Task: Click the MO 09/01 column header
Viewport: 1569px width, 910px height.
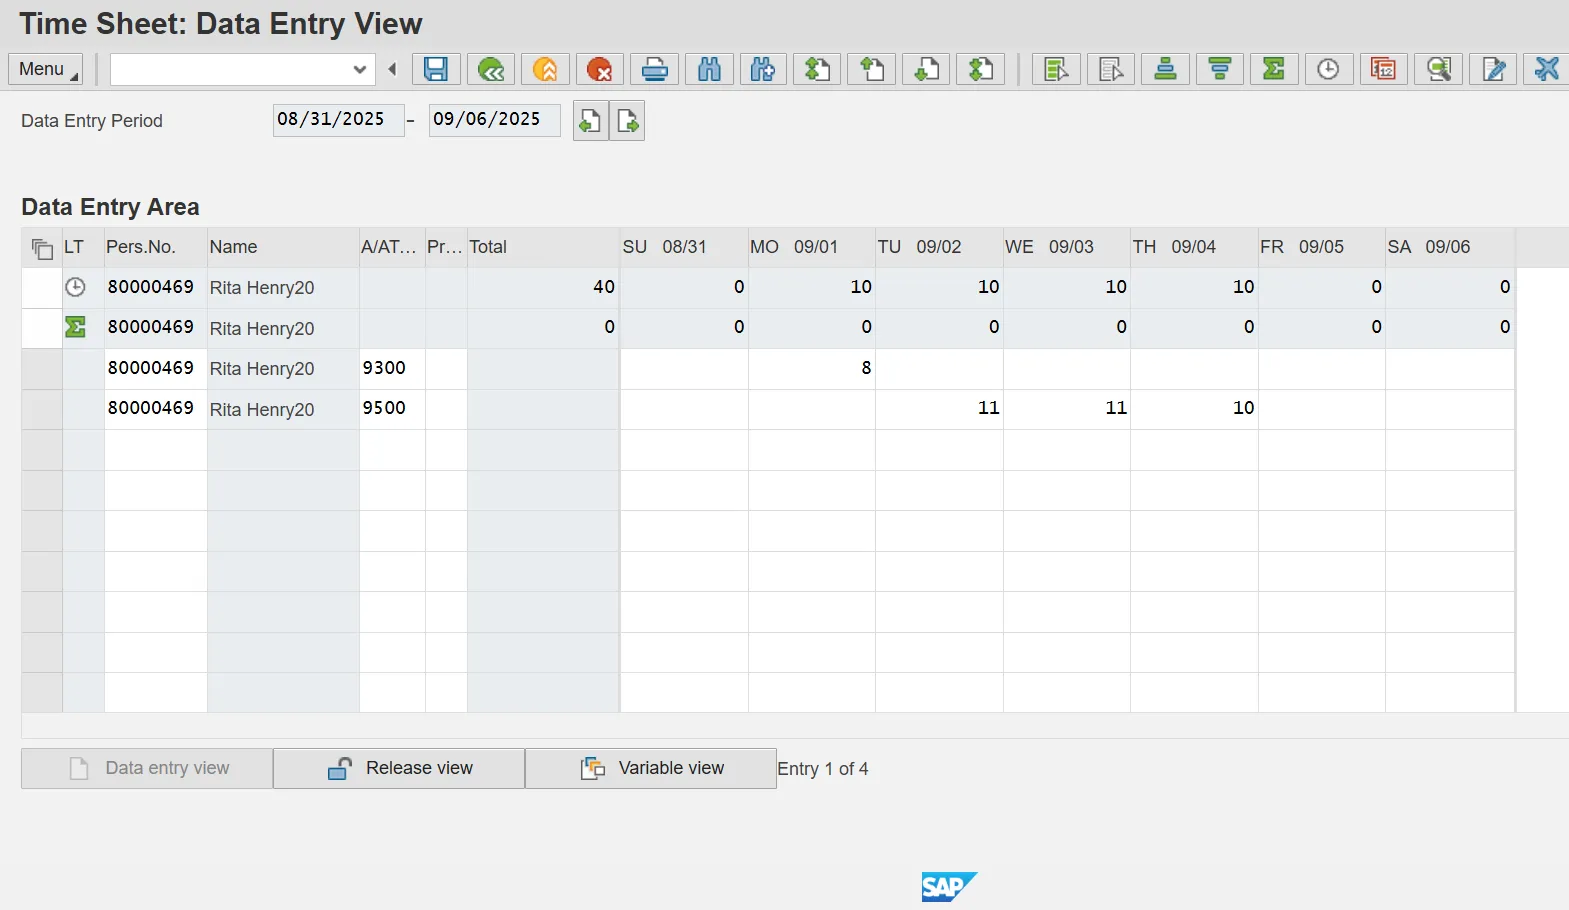Action: click(812, 247)
